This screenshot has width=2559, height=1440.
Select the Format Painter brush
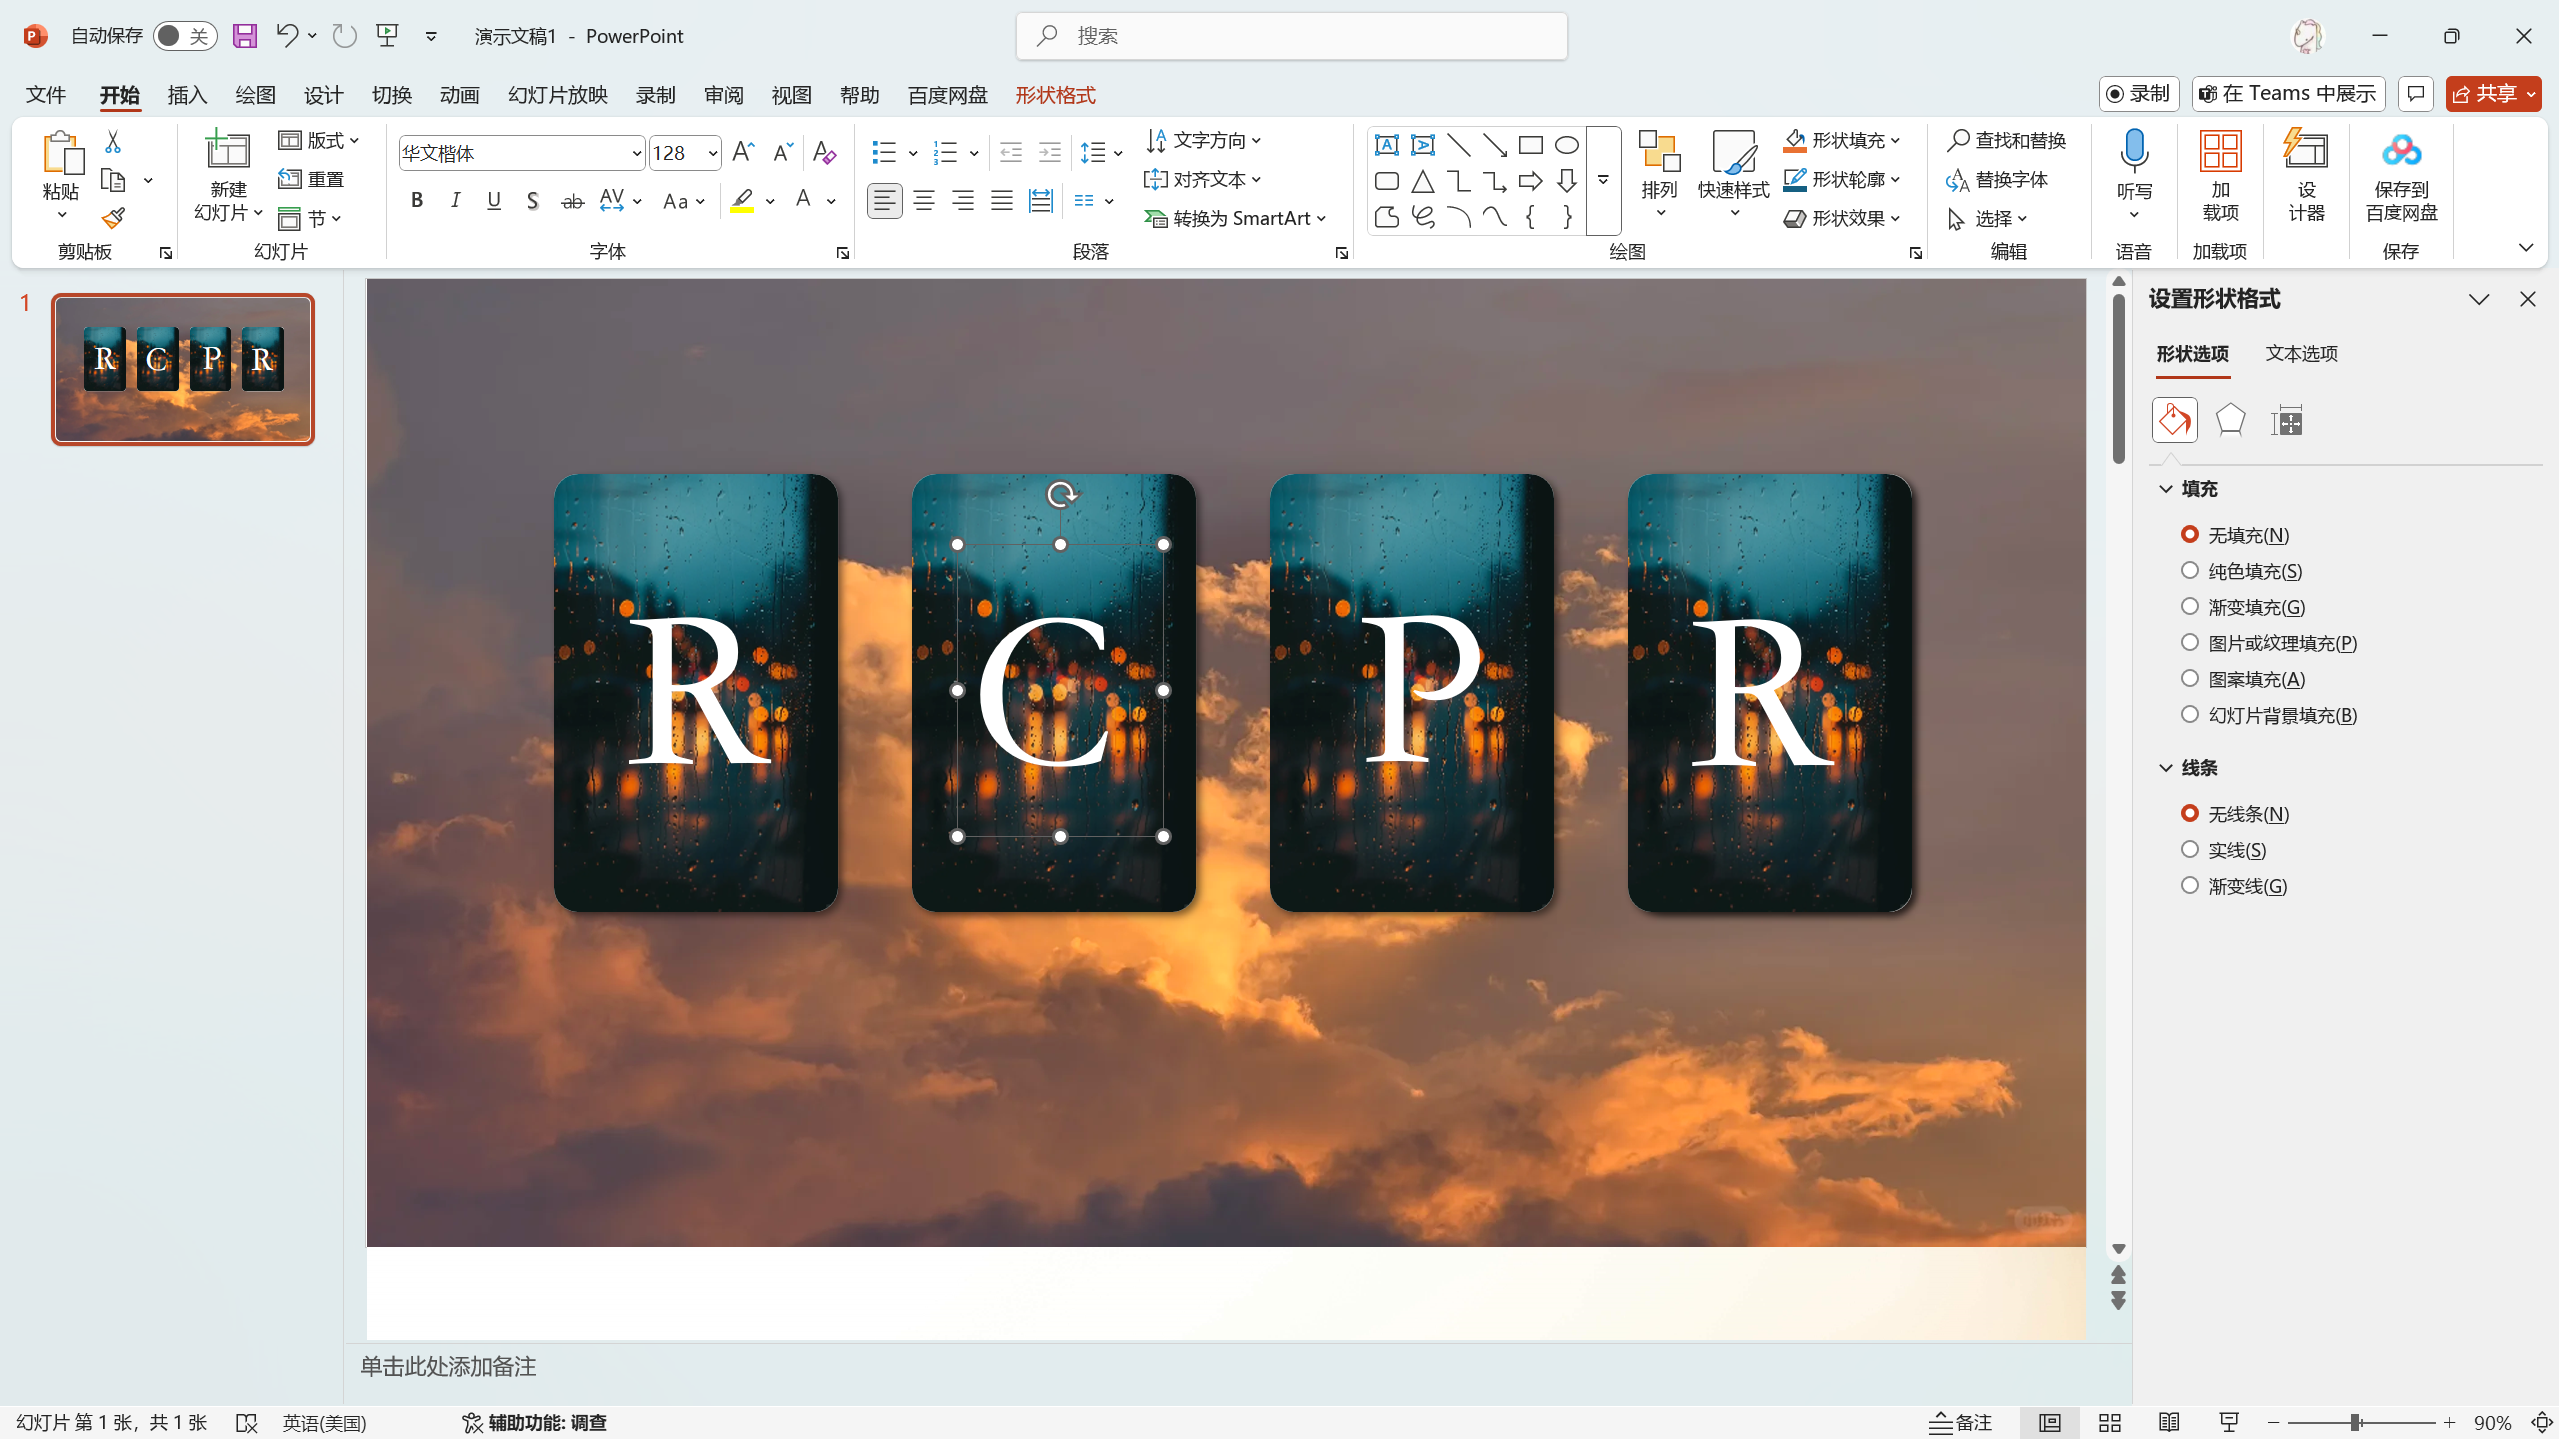click(x=113, y=218)
